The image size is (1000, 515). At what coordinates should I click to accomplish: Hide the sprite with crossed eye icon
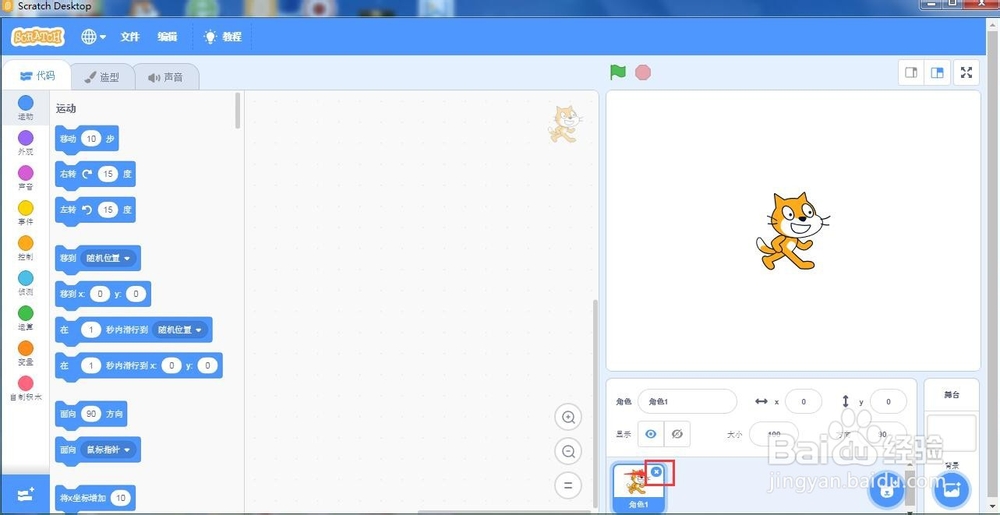click(677, 434)
